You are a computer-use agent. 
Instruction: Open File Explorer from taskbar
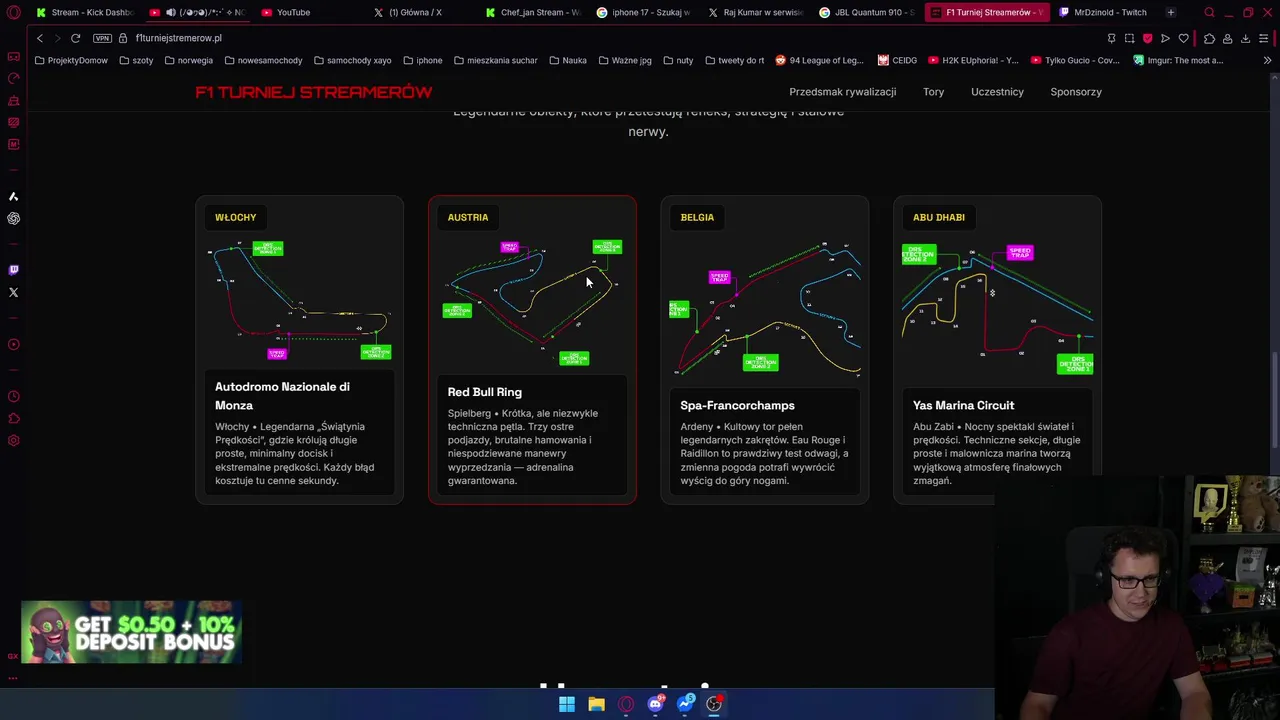(596, 704)
